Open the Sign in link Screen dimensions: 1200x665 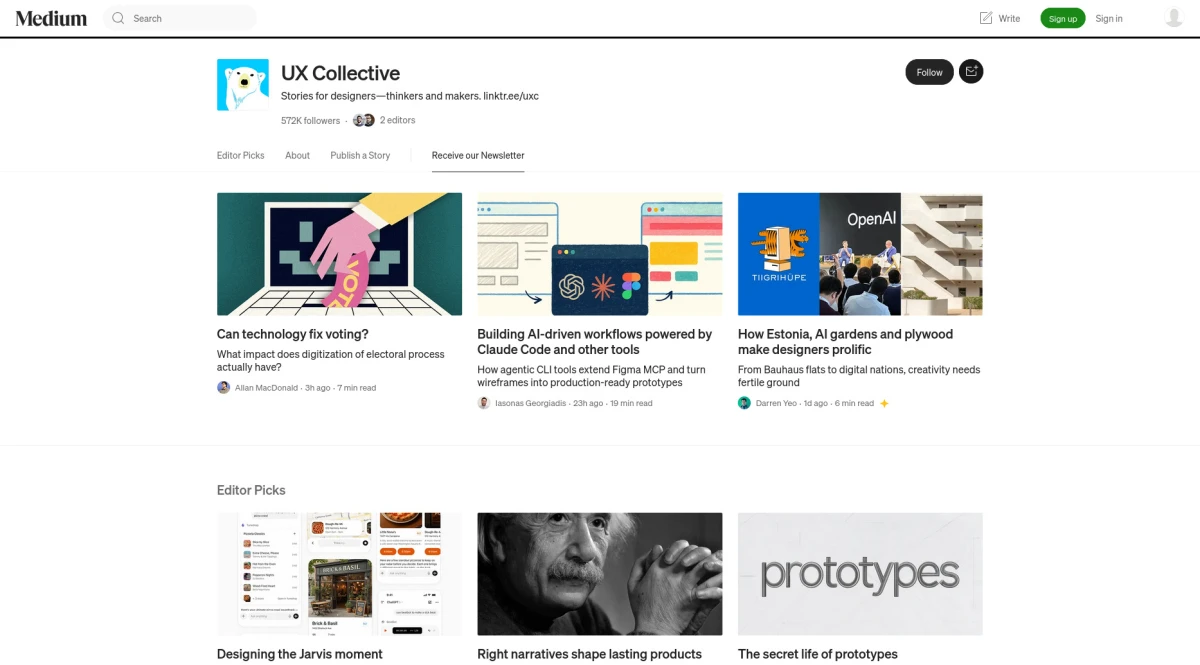point(1109,18)
